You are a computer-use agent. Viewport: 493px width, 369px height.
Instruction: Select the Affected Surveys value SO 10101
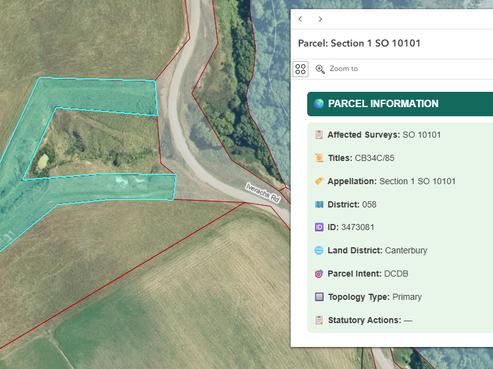point(422,135)
